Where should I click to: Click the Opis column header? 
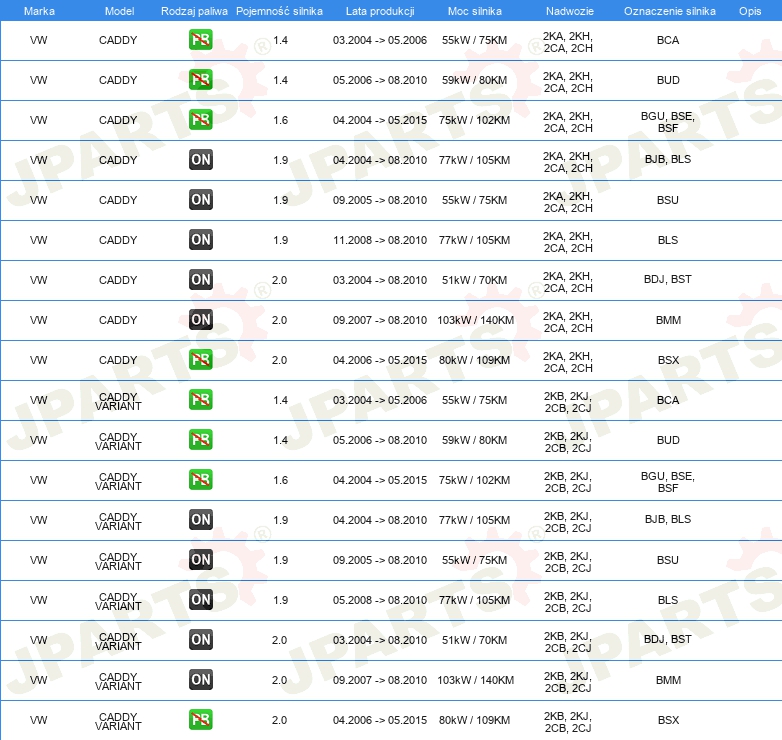point(750,11)
